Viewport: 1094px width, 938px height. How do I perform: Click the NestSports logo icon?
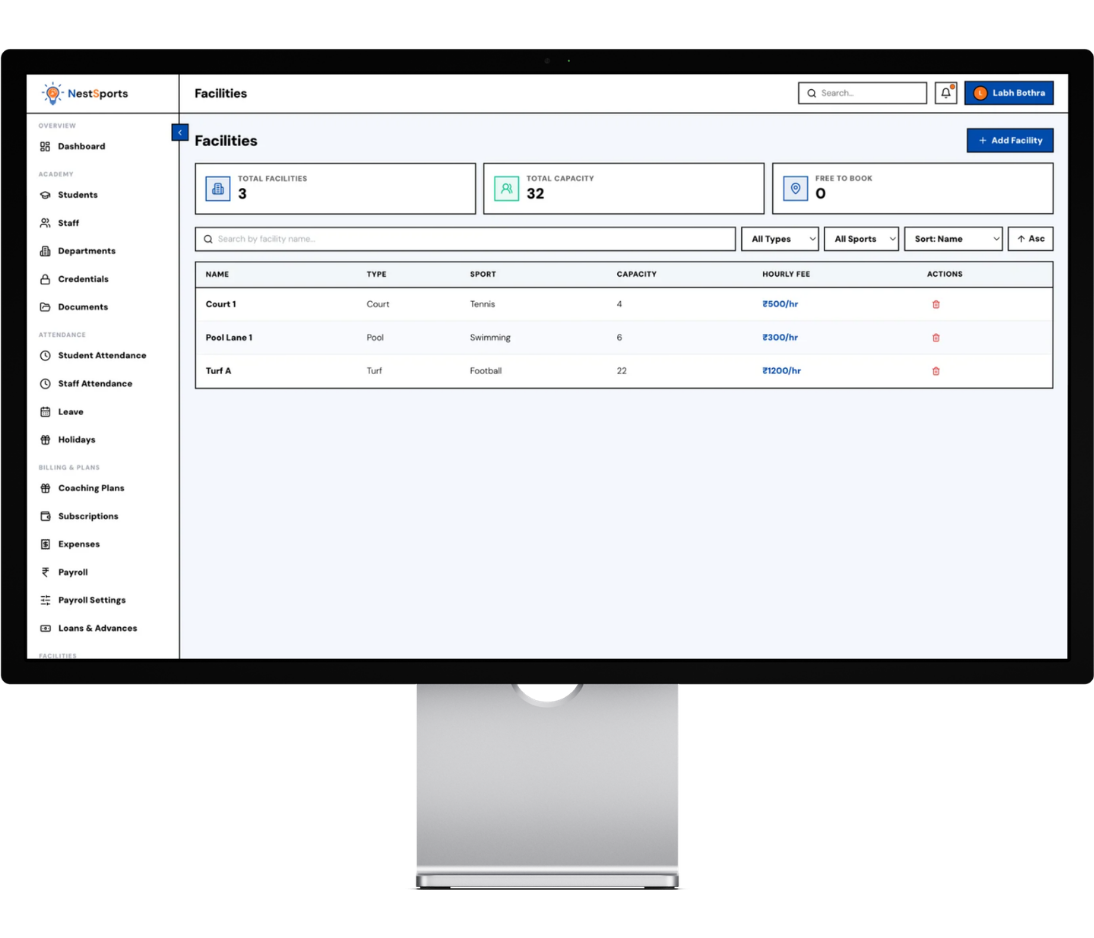[52, 93]
